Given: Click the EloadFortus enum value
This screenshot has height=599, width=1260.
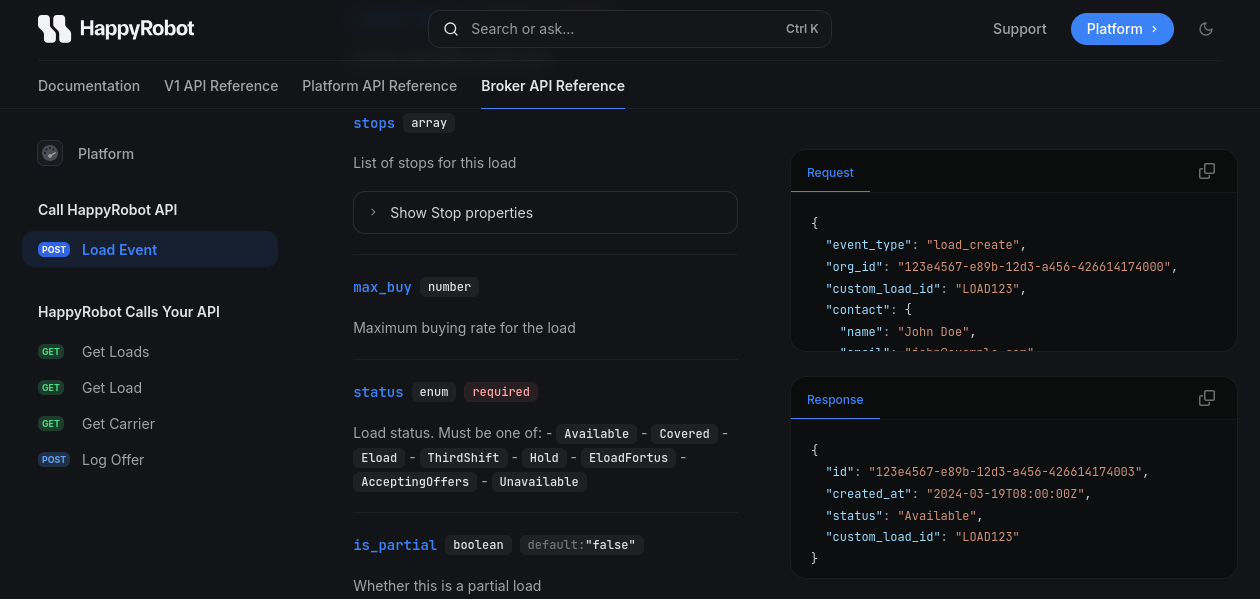Looking at the screenshot, I should point(628,458).
